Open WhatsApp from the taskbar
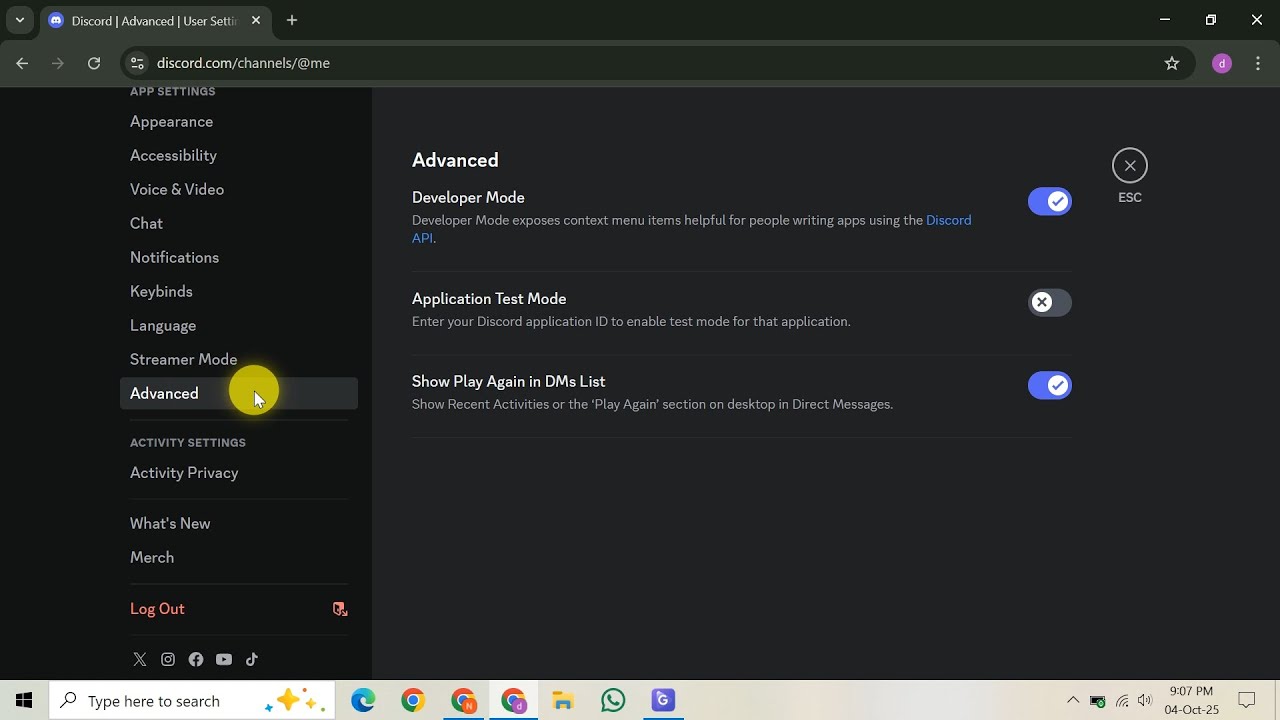1280x720 pixels. [613, 701]
